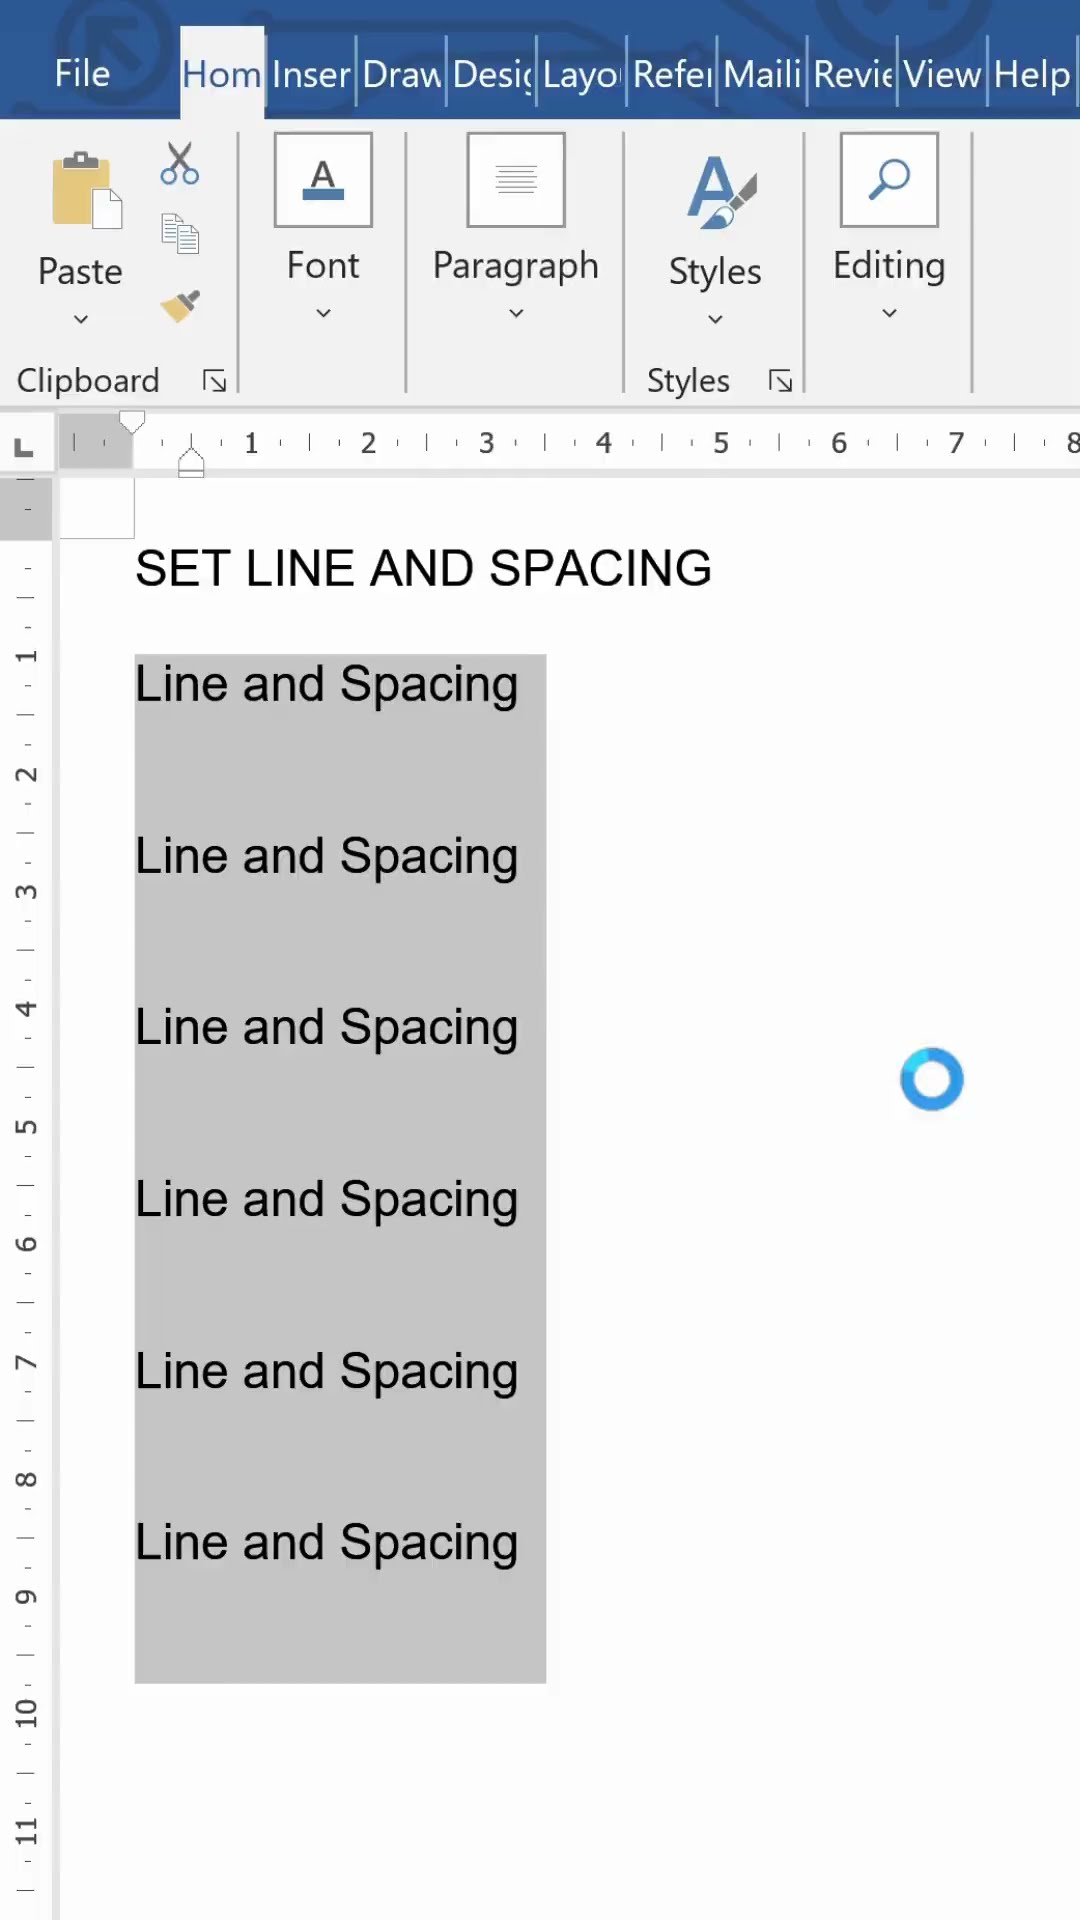
Task: Expand the Font dropdown chevron
Action: [323, 313]
